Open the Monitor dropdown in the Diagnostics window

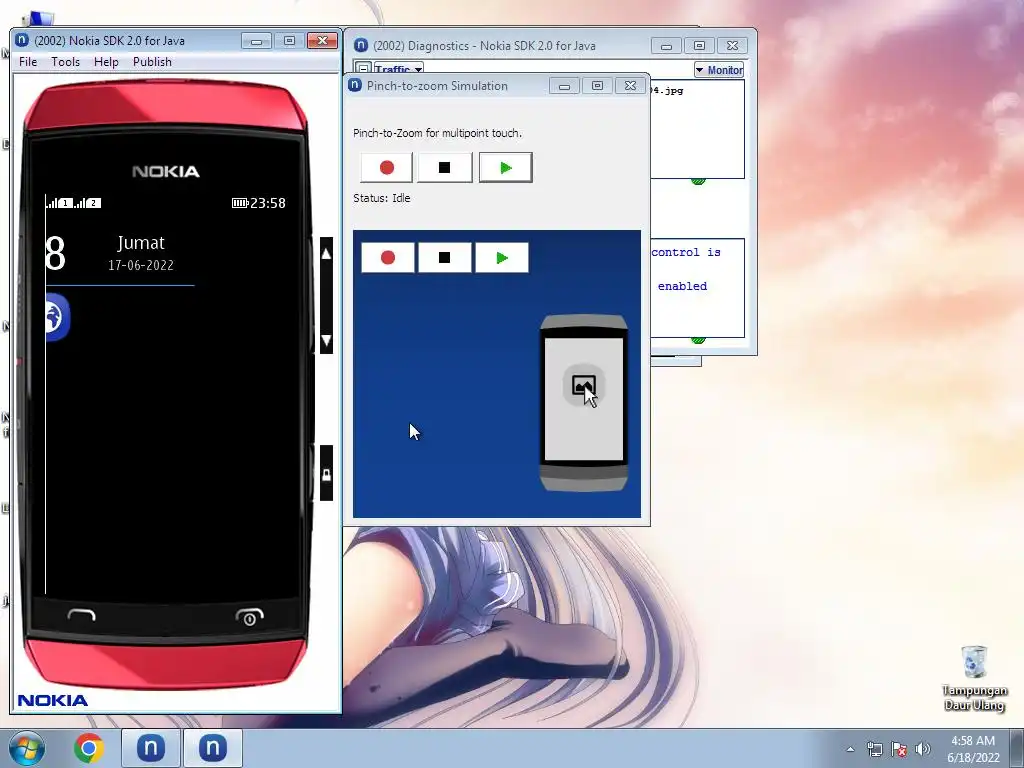(x=718, y=70)
